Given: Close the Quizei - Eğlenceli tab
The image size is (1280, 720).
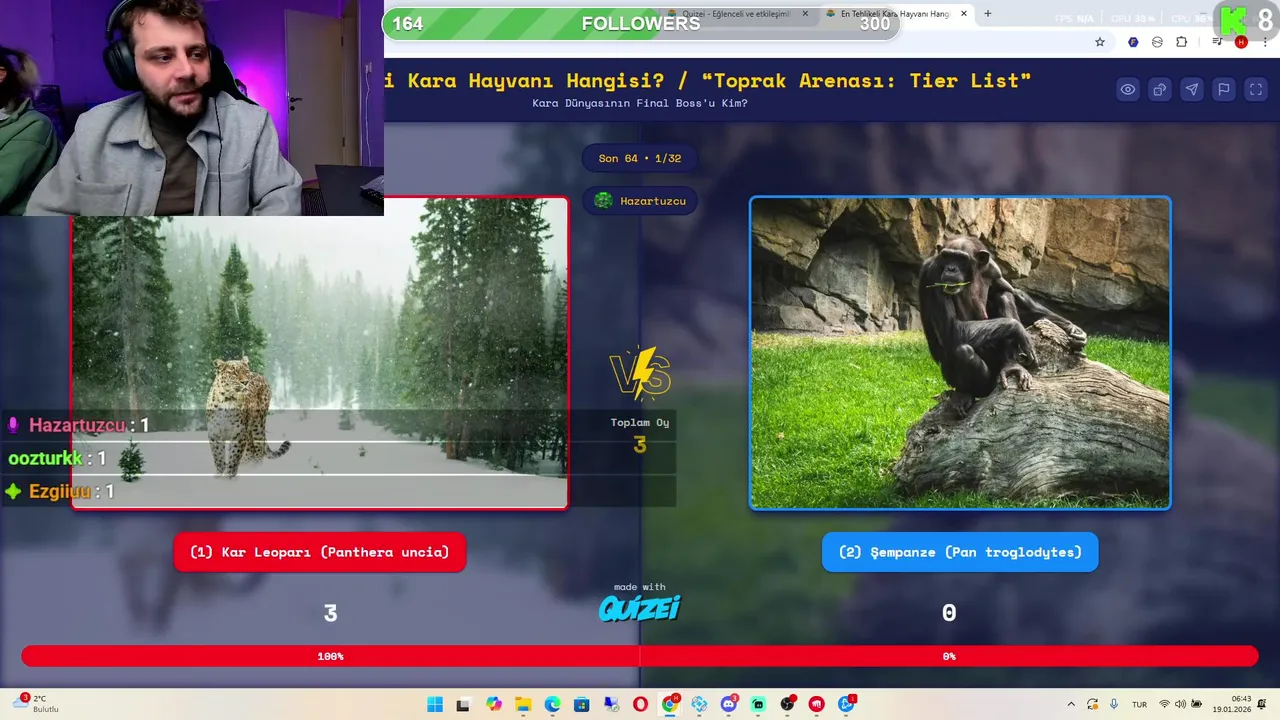Looking at the screenshot, I should click(x=805, y=14).
